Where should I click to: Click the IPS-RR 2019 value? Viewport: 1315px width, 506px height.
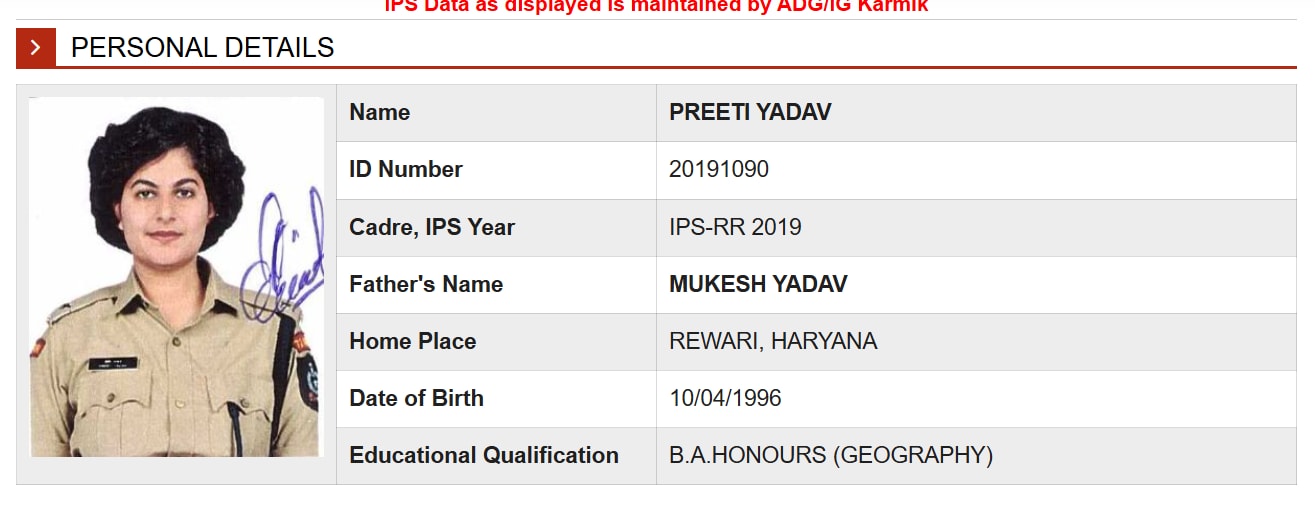coord(735,227)
